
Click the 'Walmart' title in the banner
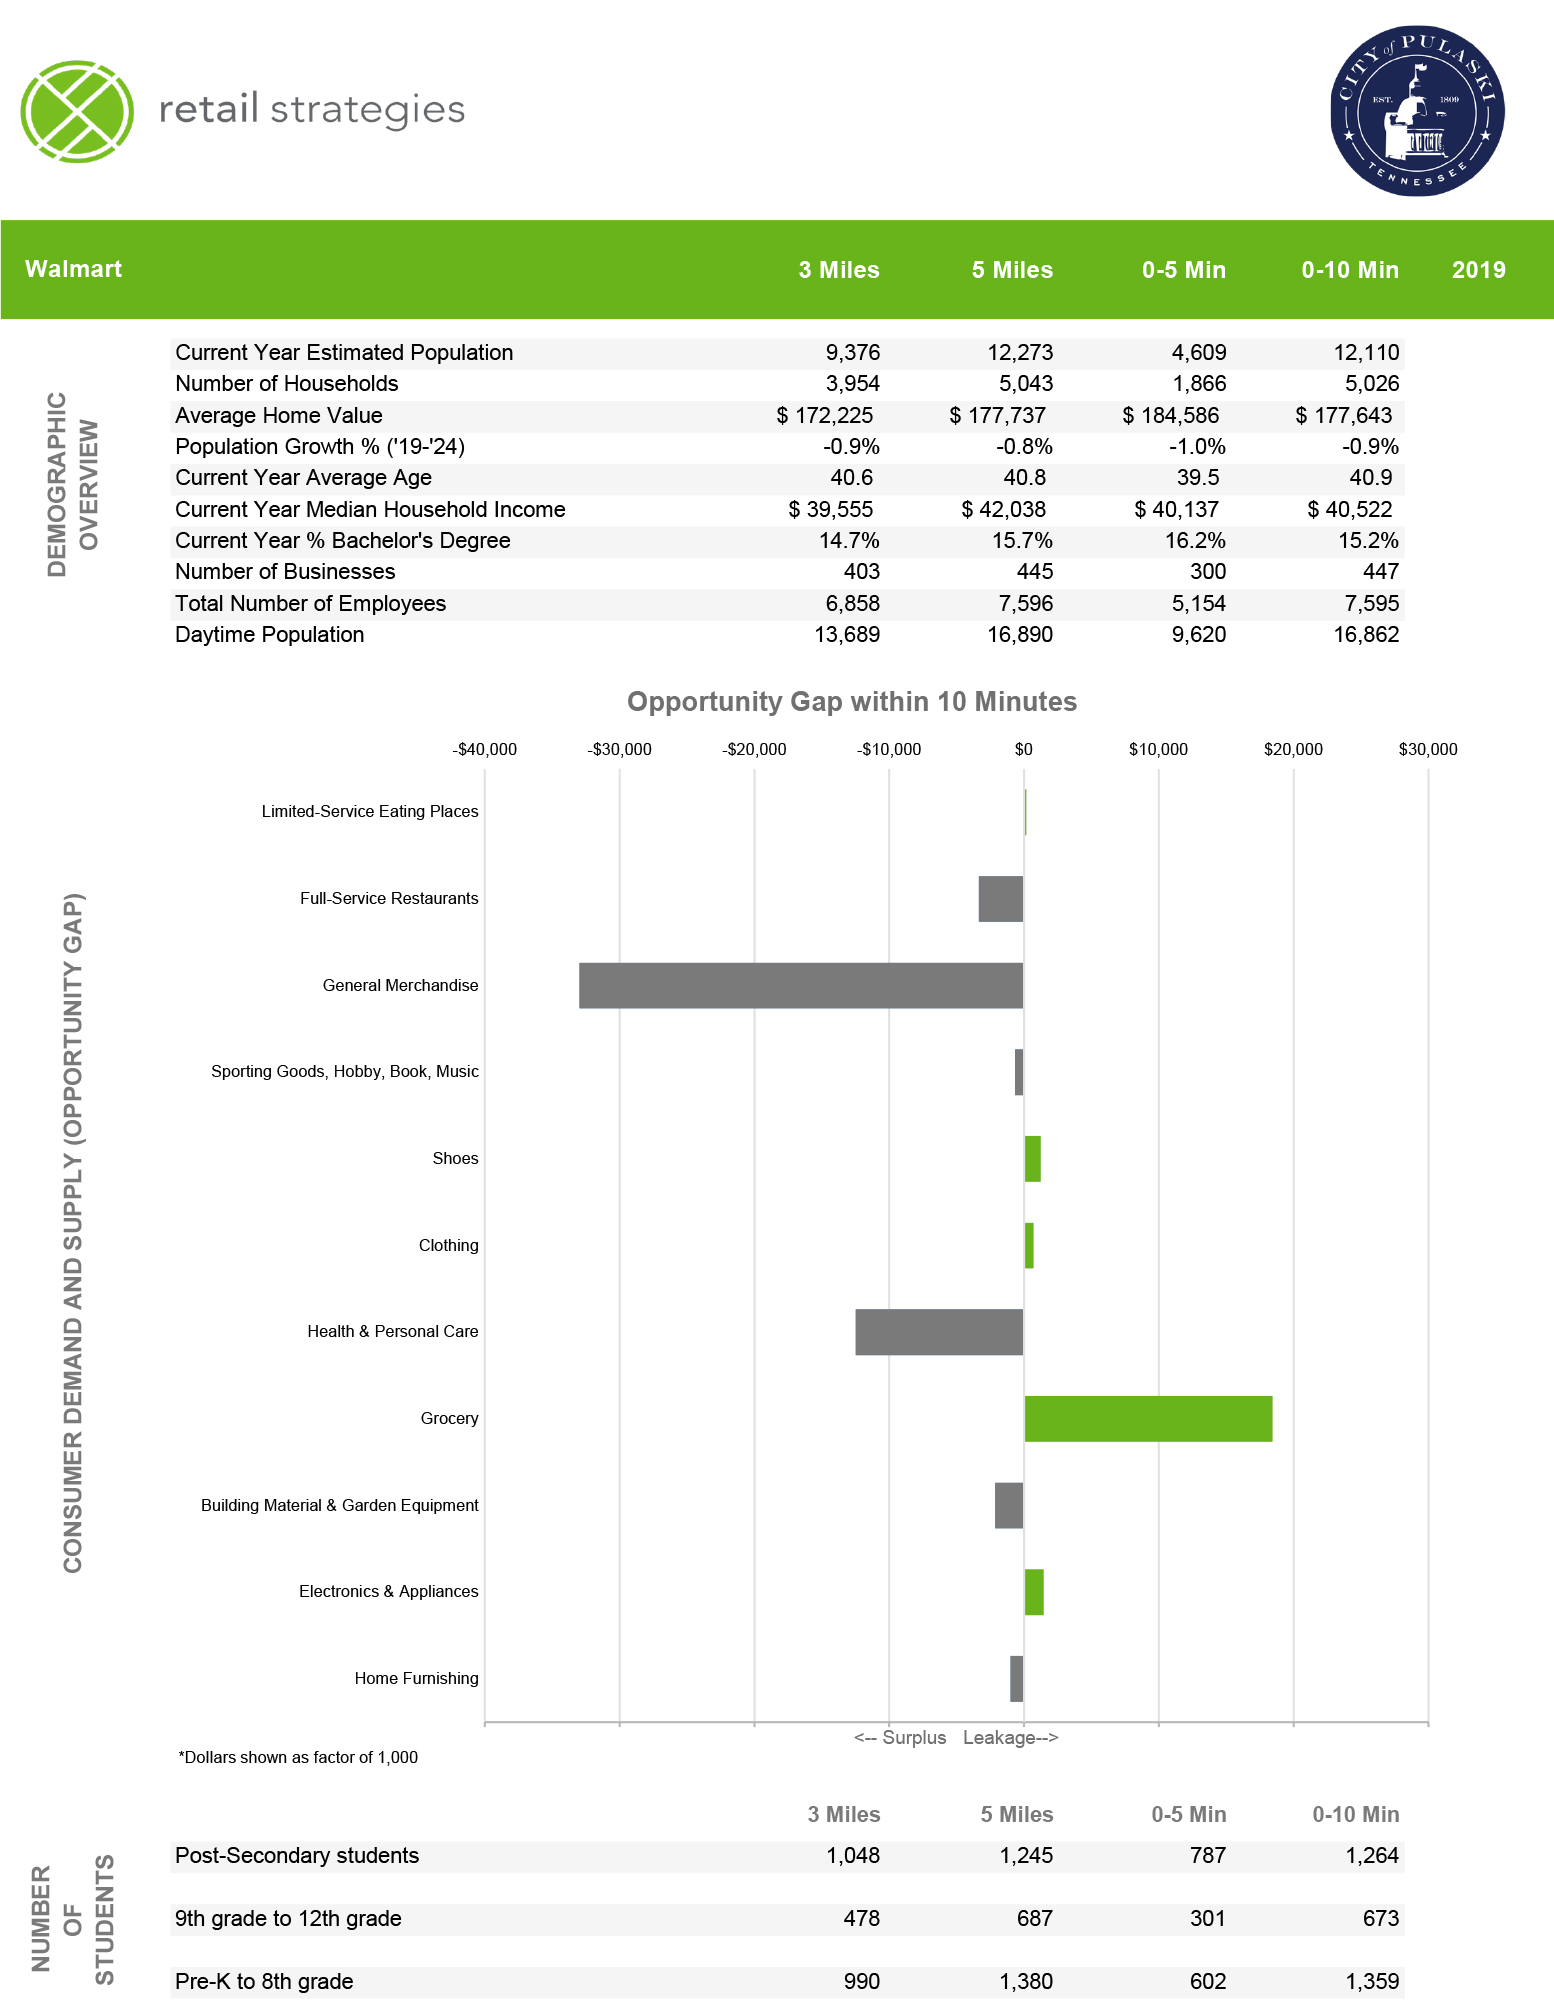tap(73, 269)
